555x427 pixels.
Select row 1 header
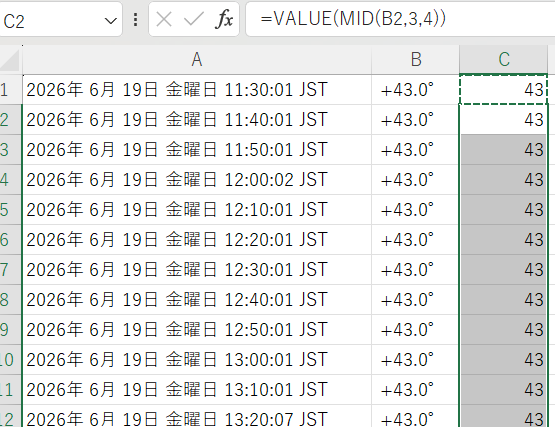pyautogui.click(x=11, y=90)
